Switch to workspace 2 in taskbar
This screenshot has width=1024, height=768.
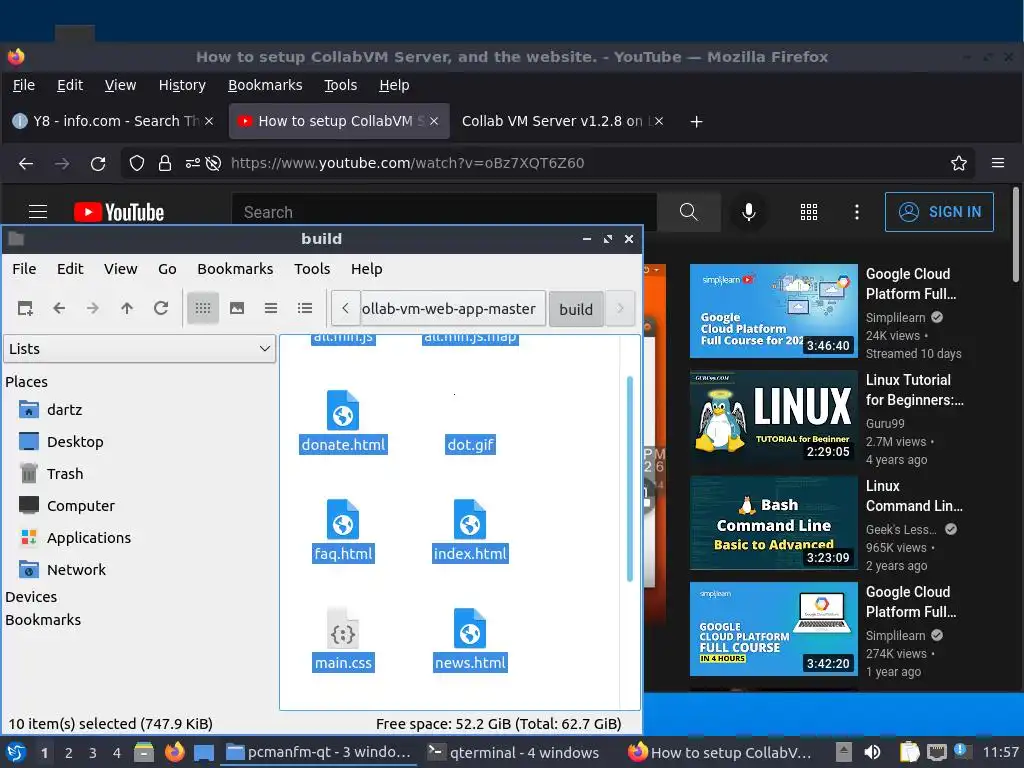coord(69,753)
